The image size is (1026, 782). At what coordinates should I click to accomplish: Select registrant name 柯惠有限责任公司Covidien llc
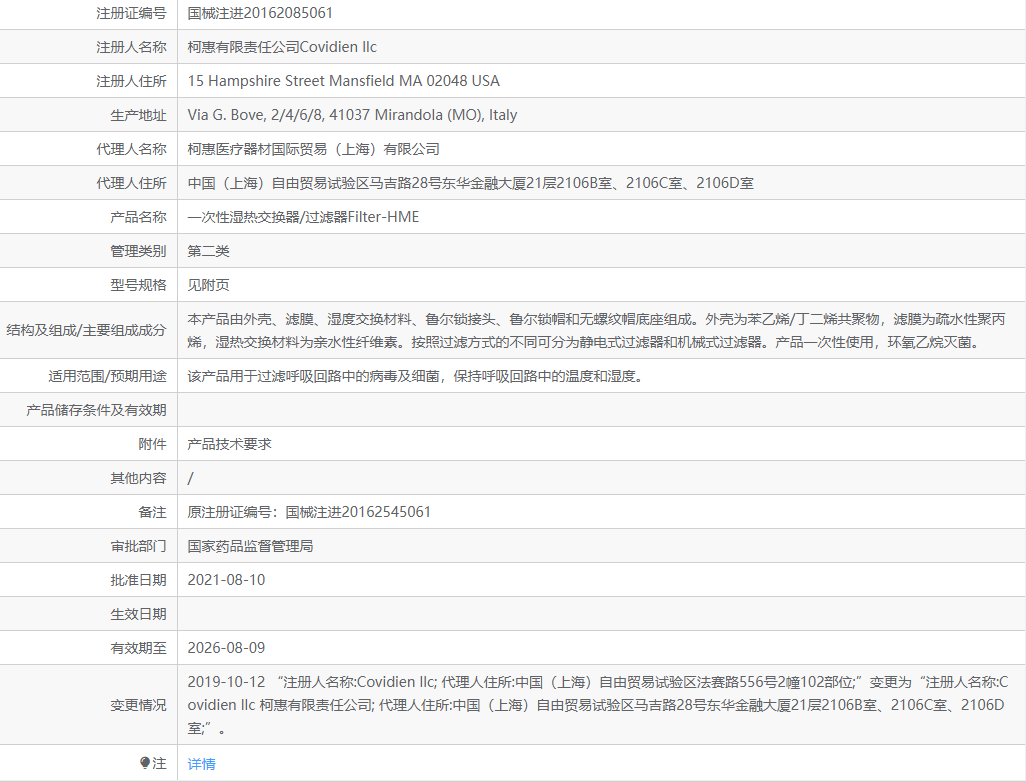[282, 47]
